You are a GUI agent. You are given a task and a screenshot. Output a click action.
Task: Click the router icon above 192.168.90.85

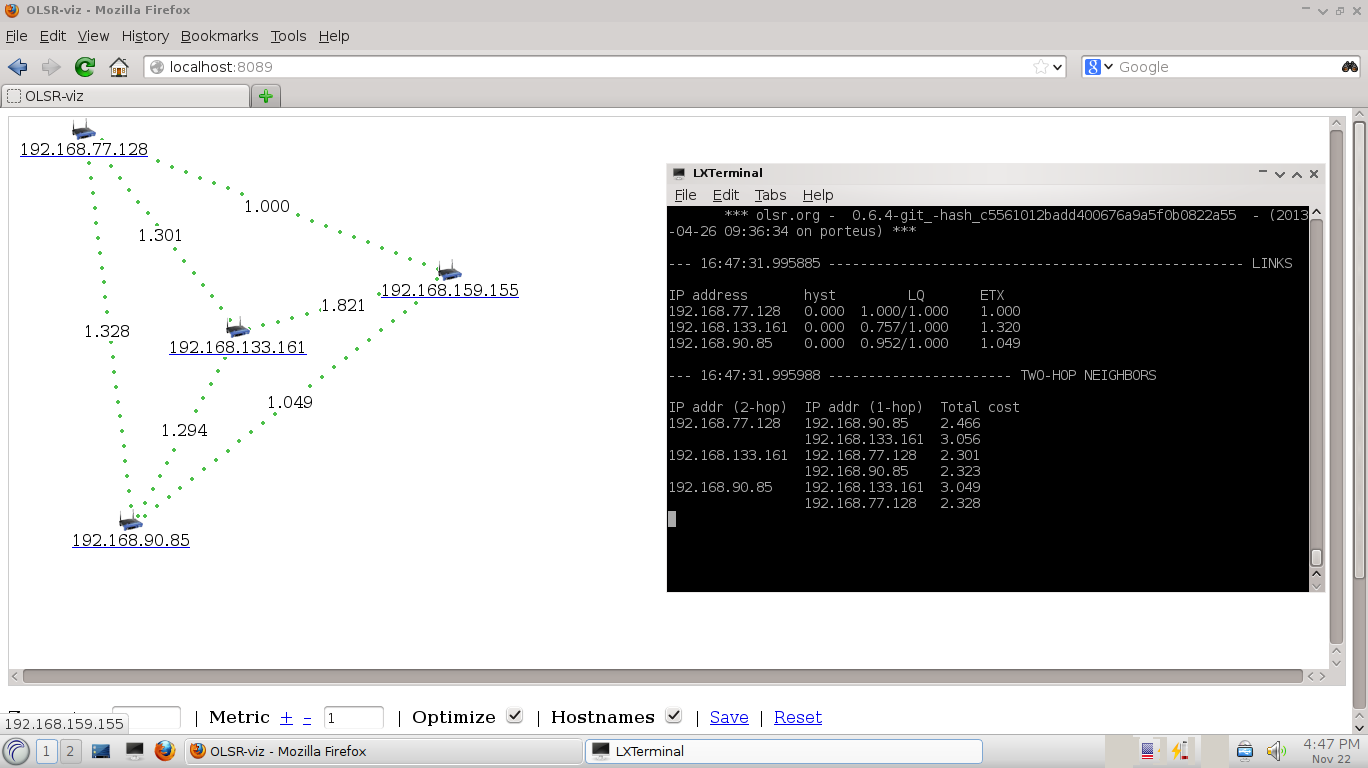(131, 521)
